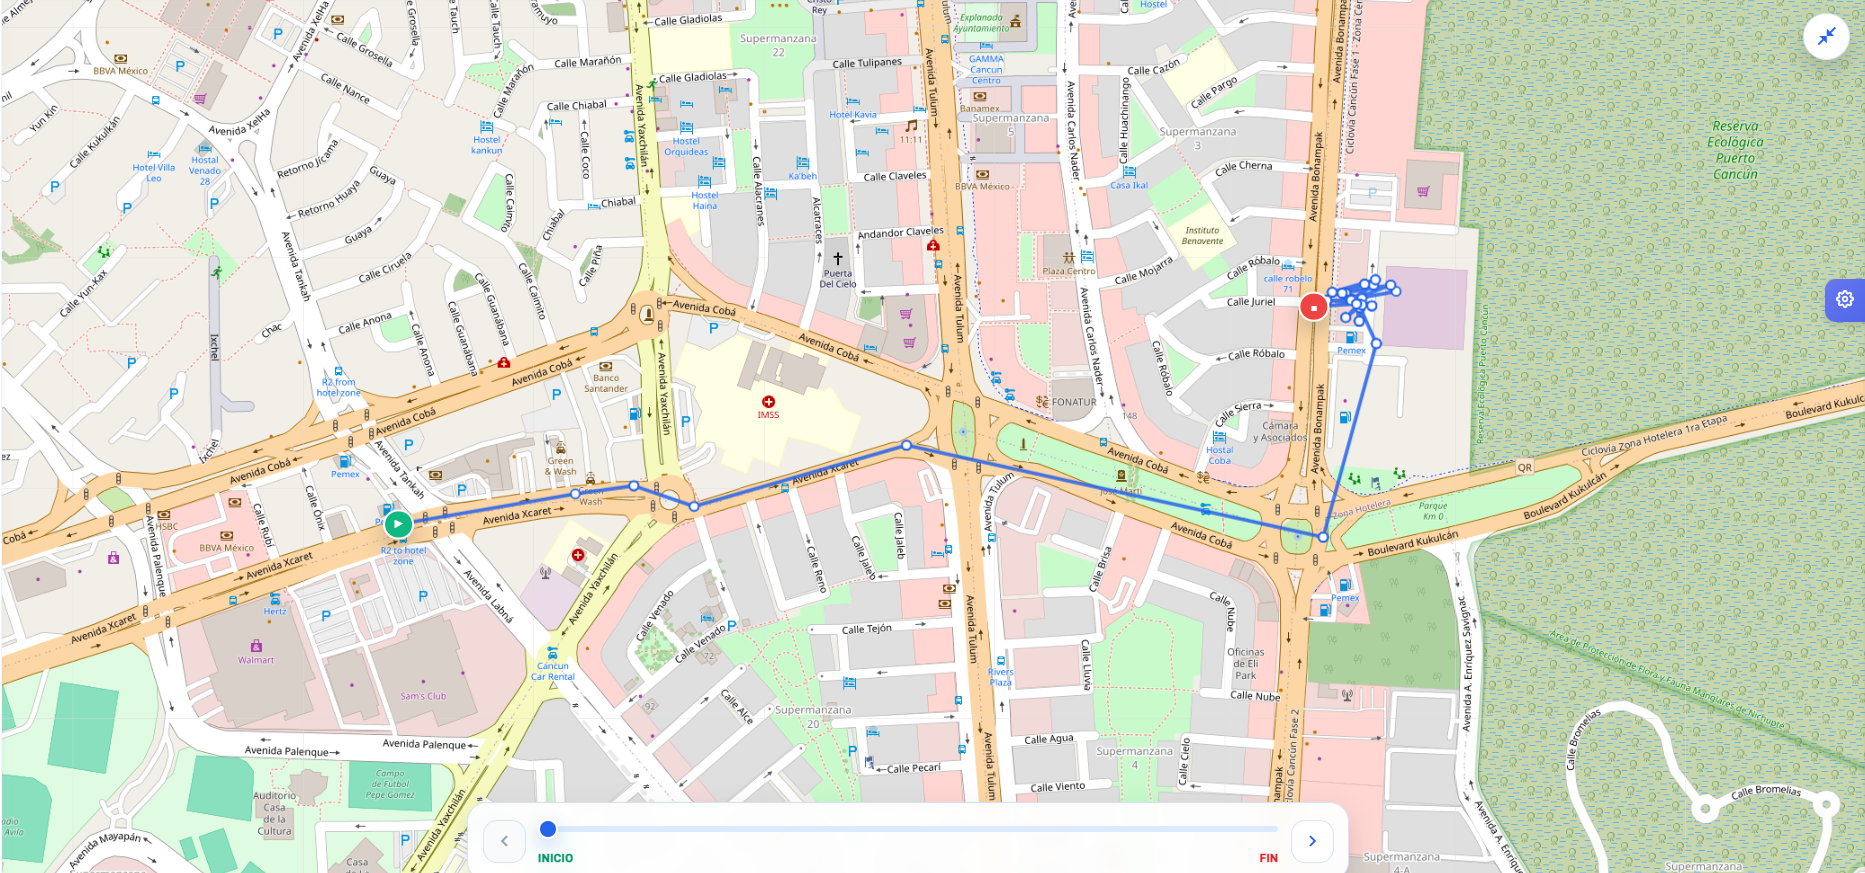1865x873 pixels.
Task: Click the Hostel Orquideas bed icon
Action: click(686, 128)
